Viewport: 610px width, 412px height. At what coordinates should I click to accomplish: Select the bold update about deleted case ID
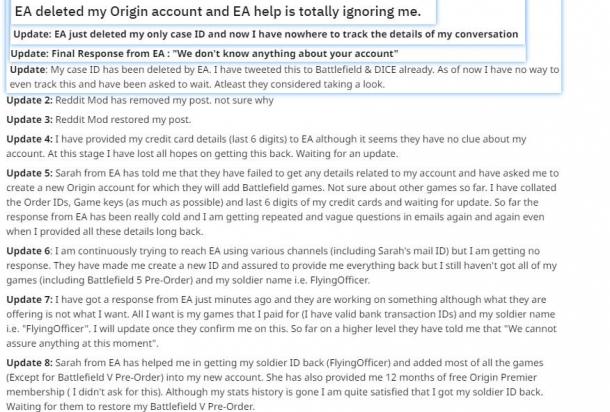point(266,34)
